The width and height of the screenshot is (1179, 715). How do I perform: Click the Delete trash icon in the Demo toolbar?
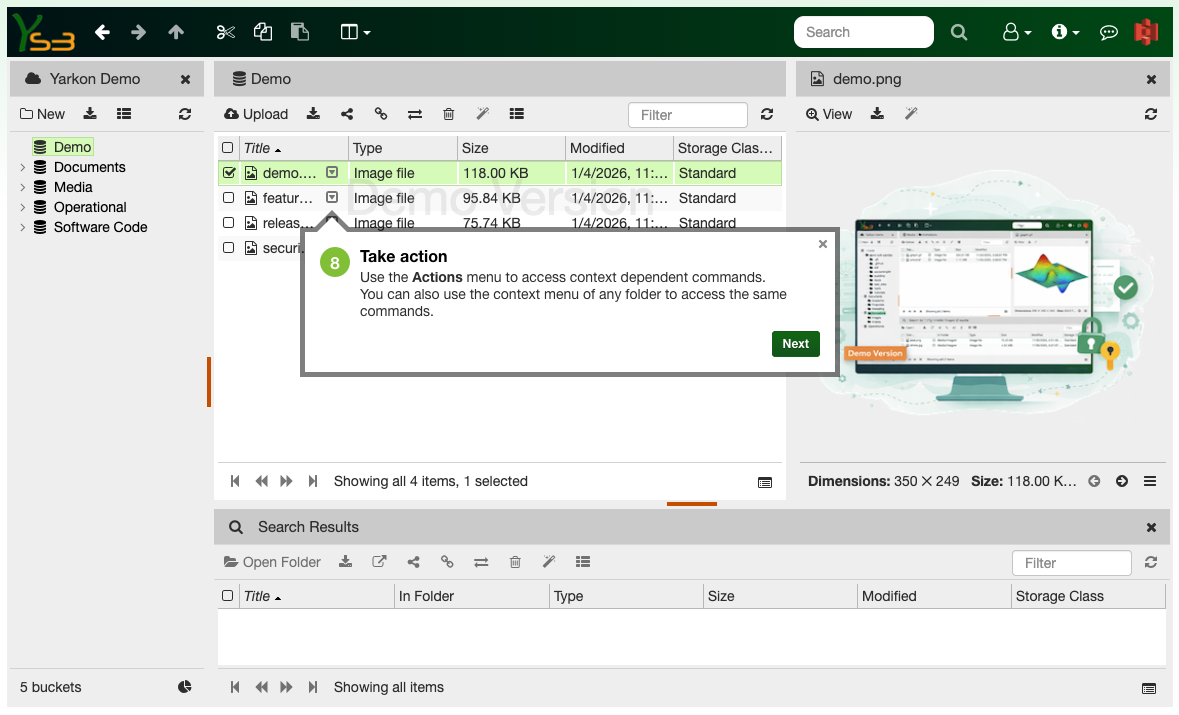coord(448,114)
